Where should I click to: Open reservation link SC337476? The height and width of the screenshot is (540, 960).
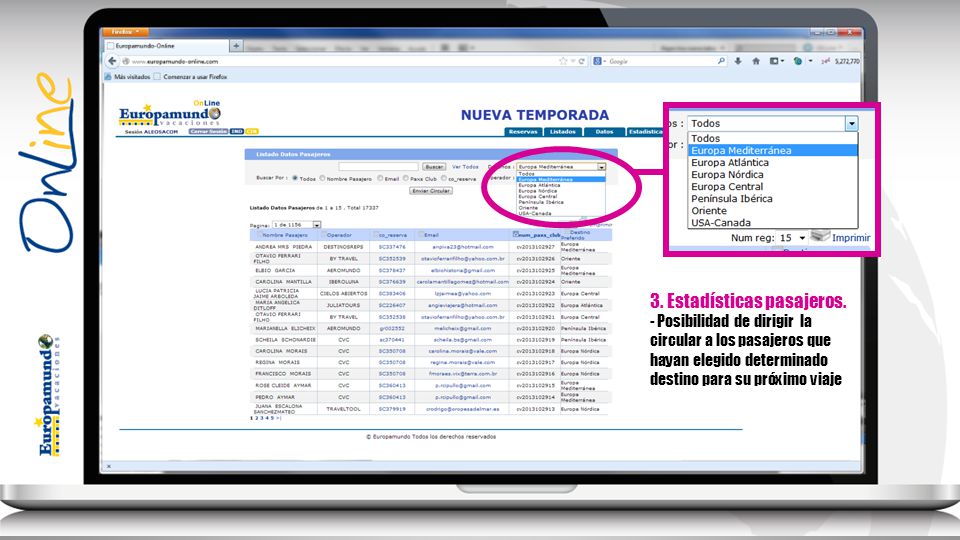(x=392, y=247)
